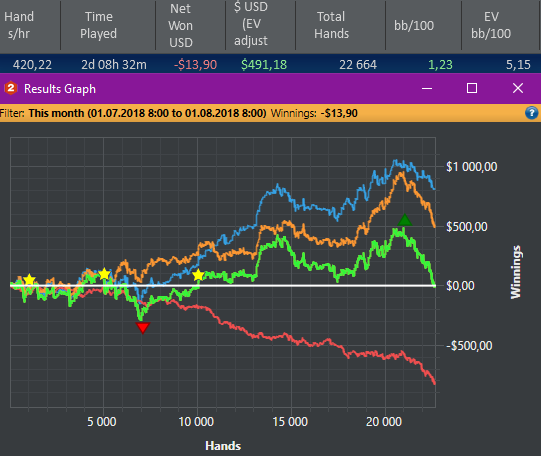Select the summary row showing 22 664 hands
541x456 pixels.
270,64
